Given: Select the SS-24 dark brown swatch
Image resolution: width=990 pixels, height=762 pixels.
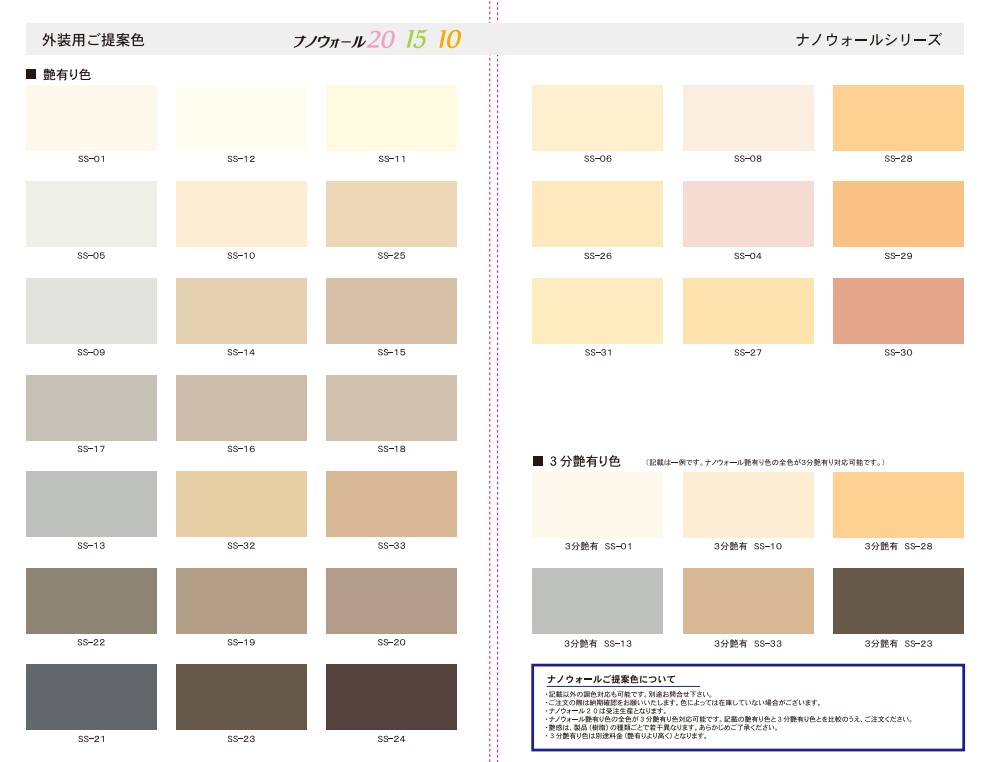Looking at the screenshot, I should tap(391, 698).
